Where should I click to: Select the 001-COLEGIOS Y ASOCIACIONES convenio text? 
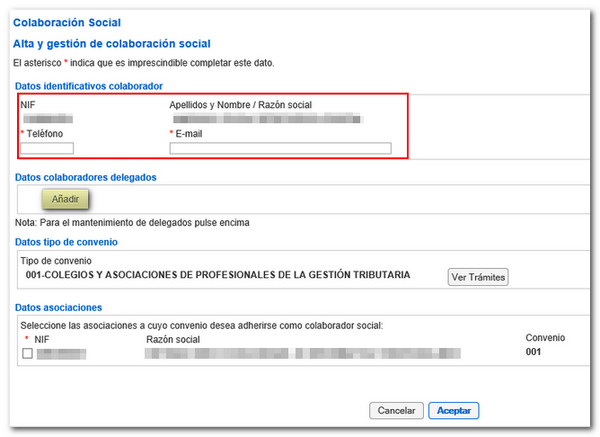coord(215,274)
